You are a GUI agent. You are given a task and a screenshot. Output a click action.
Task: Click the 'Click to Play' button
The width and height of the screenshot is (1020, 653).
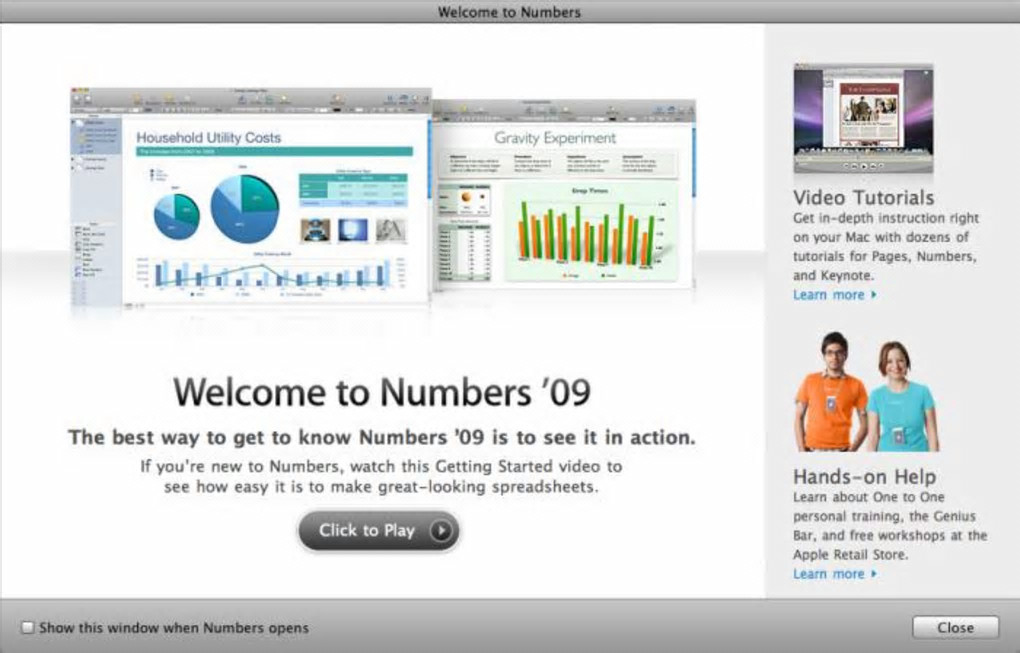click(379, 531)
